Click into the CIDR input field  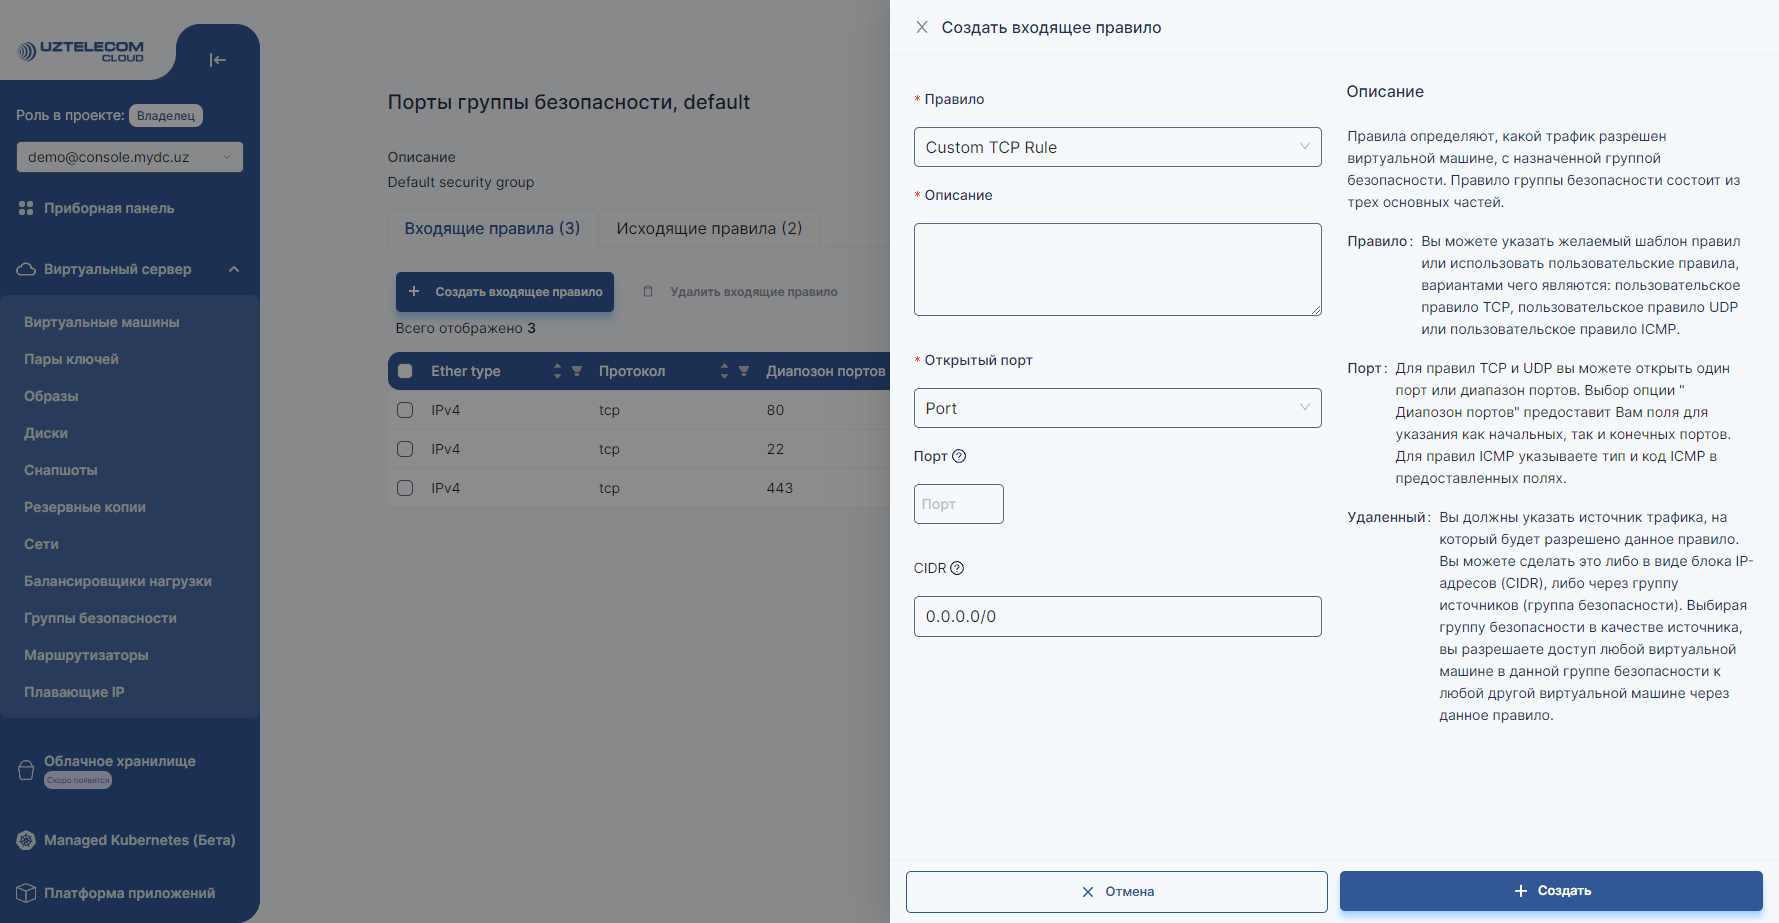click(x=1117, y=616)
